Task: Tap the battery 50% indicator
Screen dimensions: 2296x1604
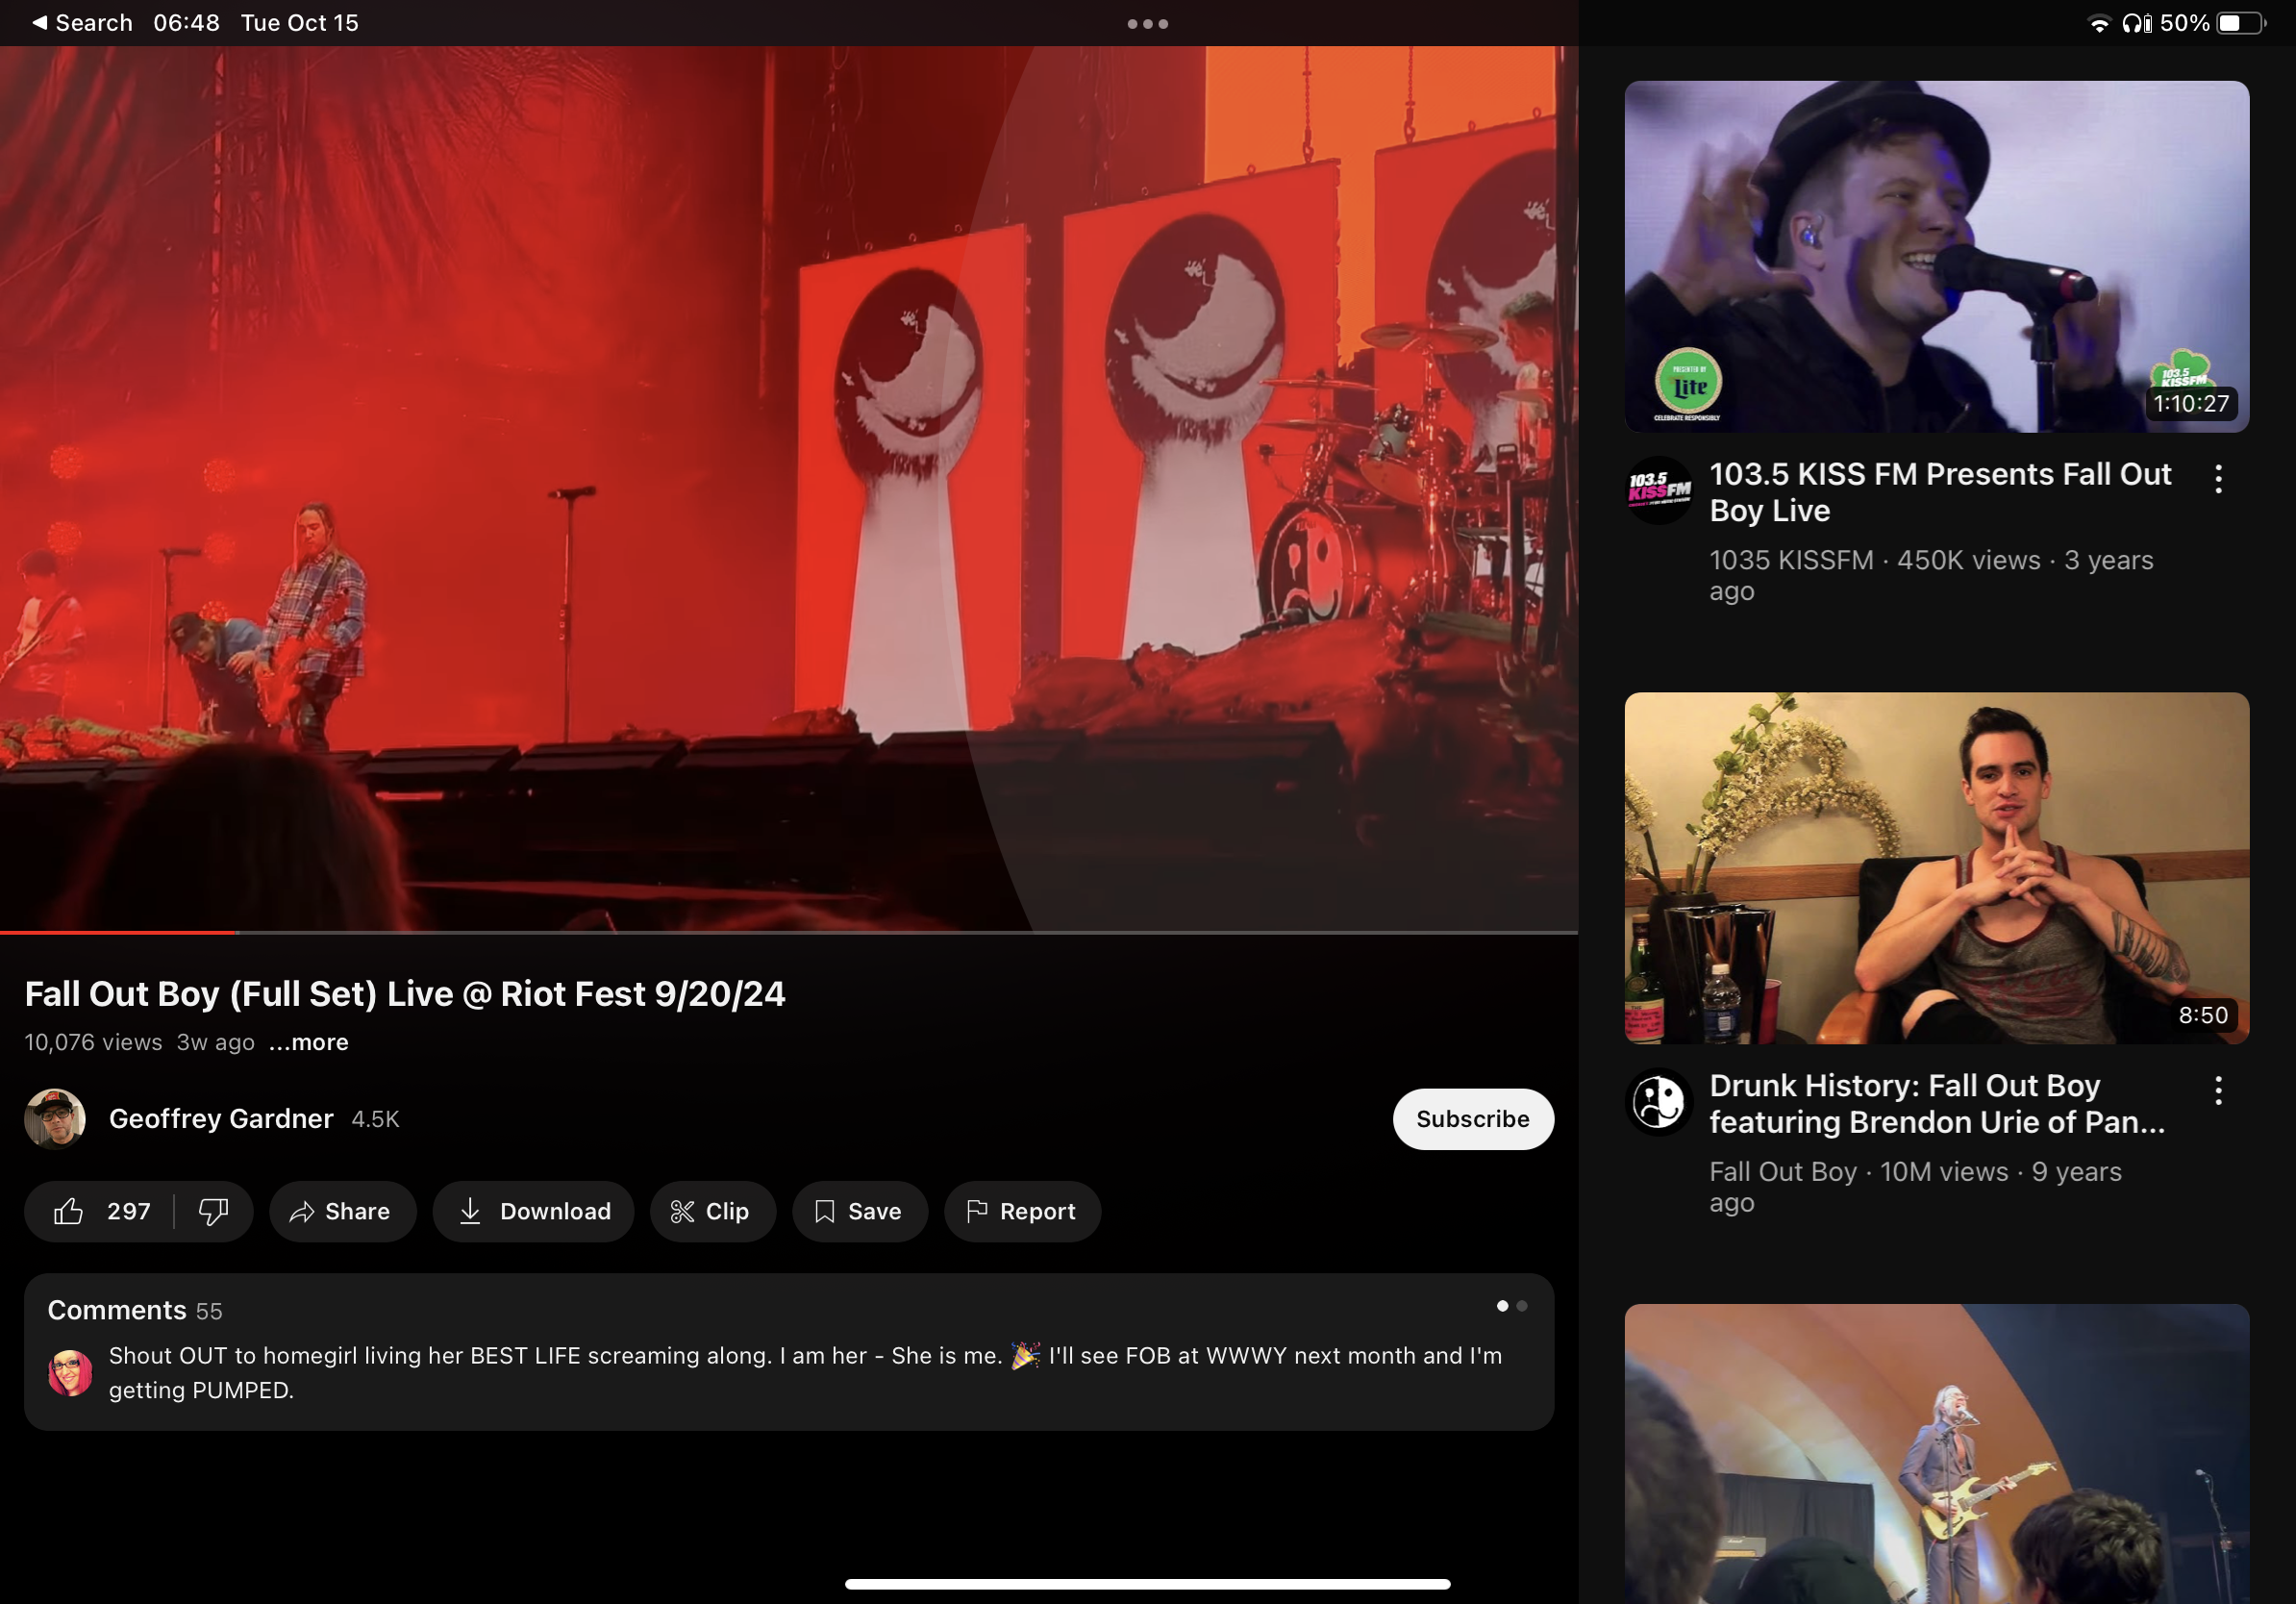Action: tap(2213, 23)
